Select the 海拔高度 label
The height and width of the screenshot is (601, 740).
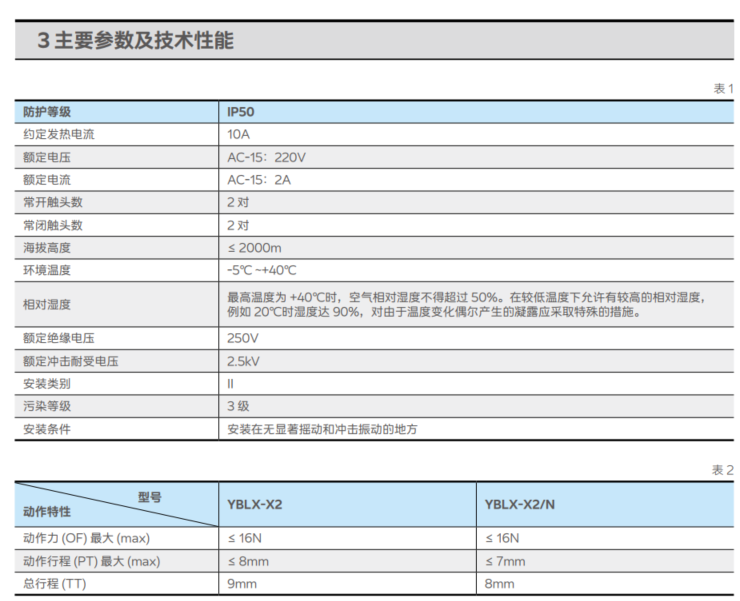tap(47, 248)
